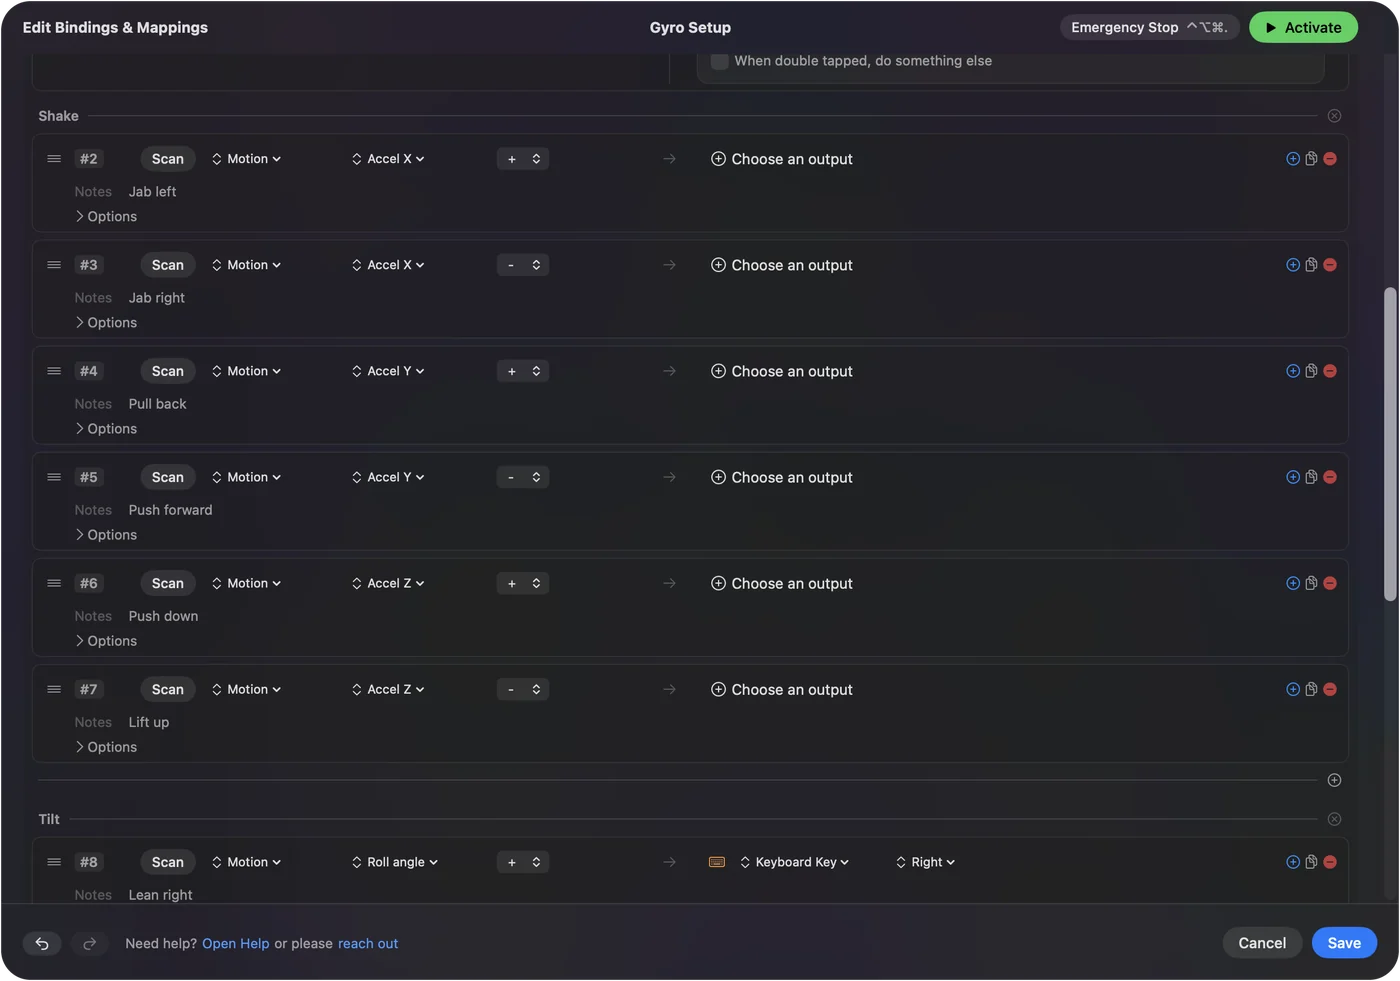Image resolution: width=1400 pixels, height=981 pixels.
Task: Change the minus direction stepper in rule #7
Action: pyautogui.click(x=523, y=689)
